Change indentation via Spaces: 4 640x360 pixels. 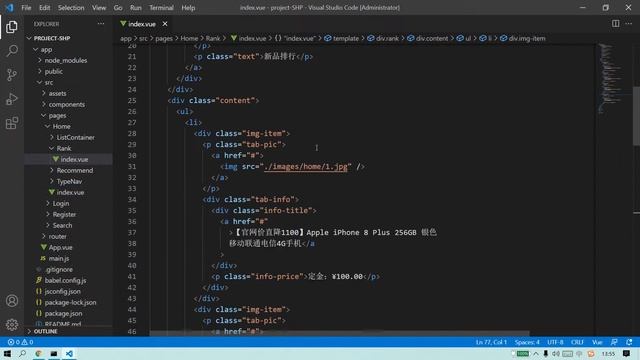(x=527, y=342)
